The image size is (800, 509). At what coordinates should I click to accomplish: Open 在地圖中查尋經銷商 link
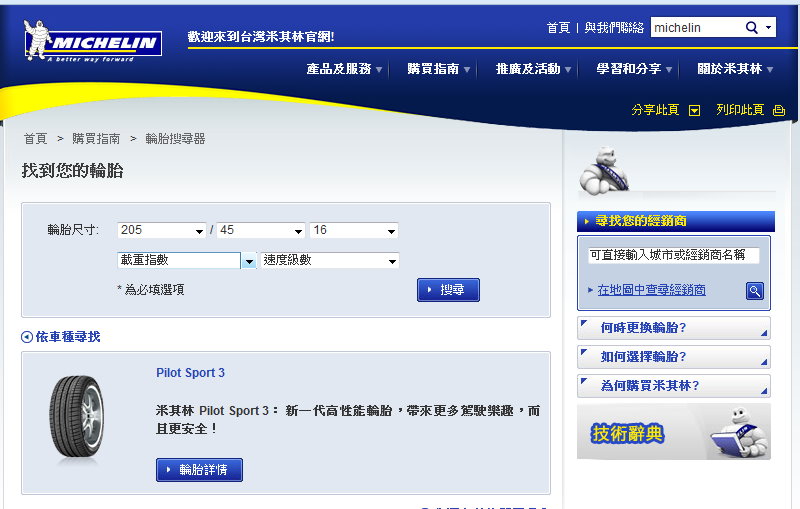652,290
